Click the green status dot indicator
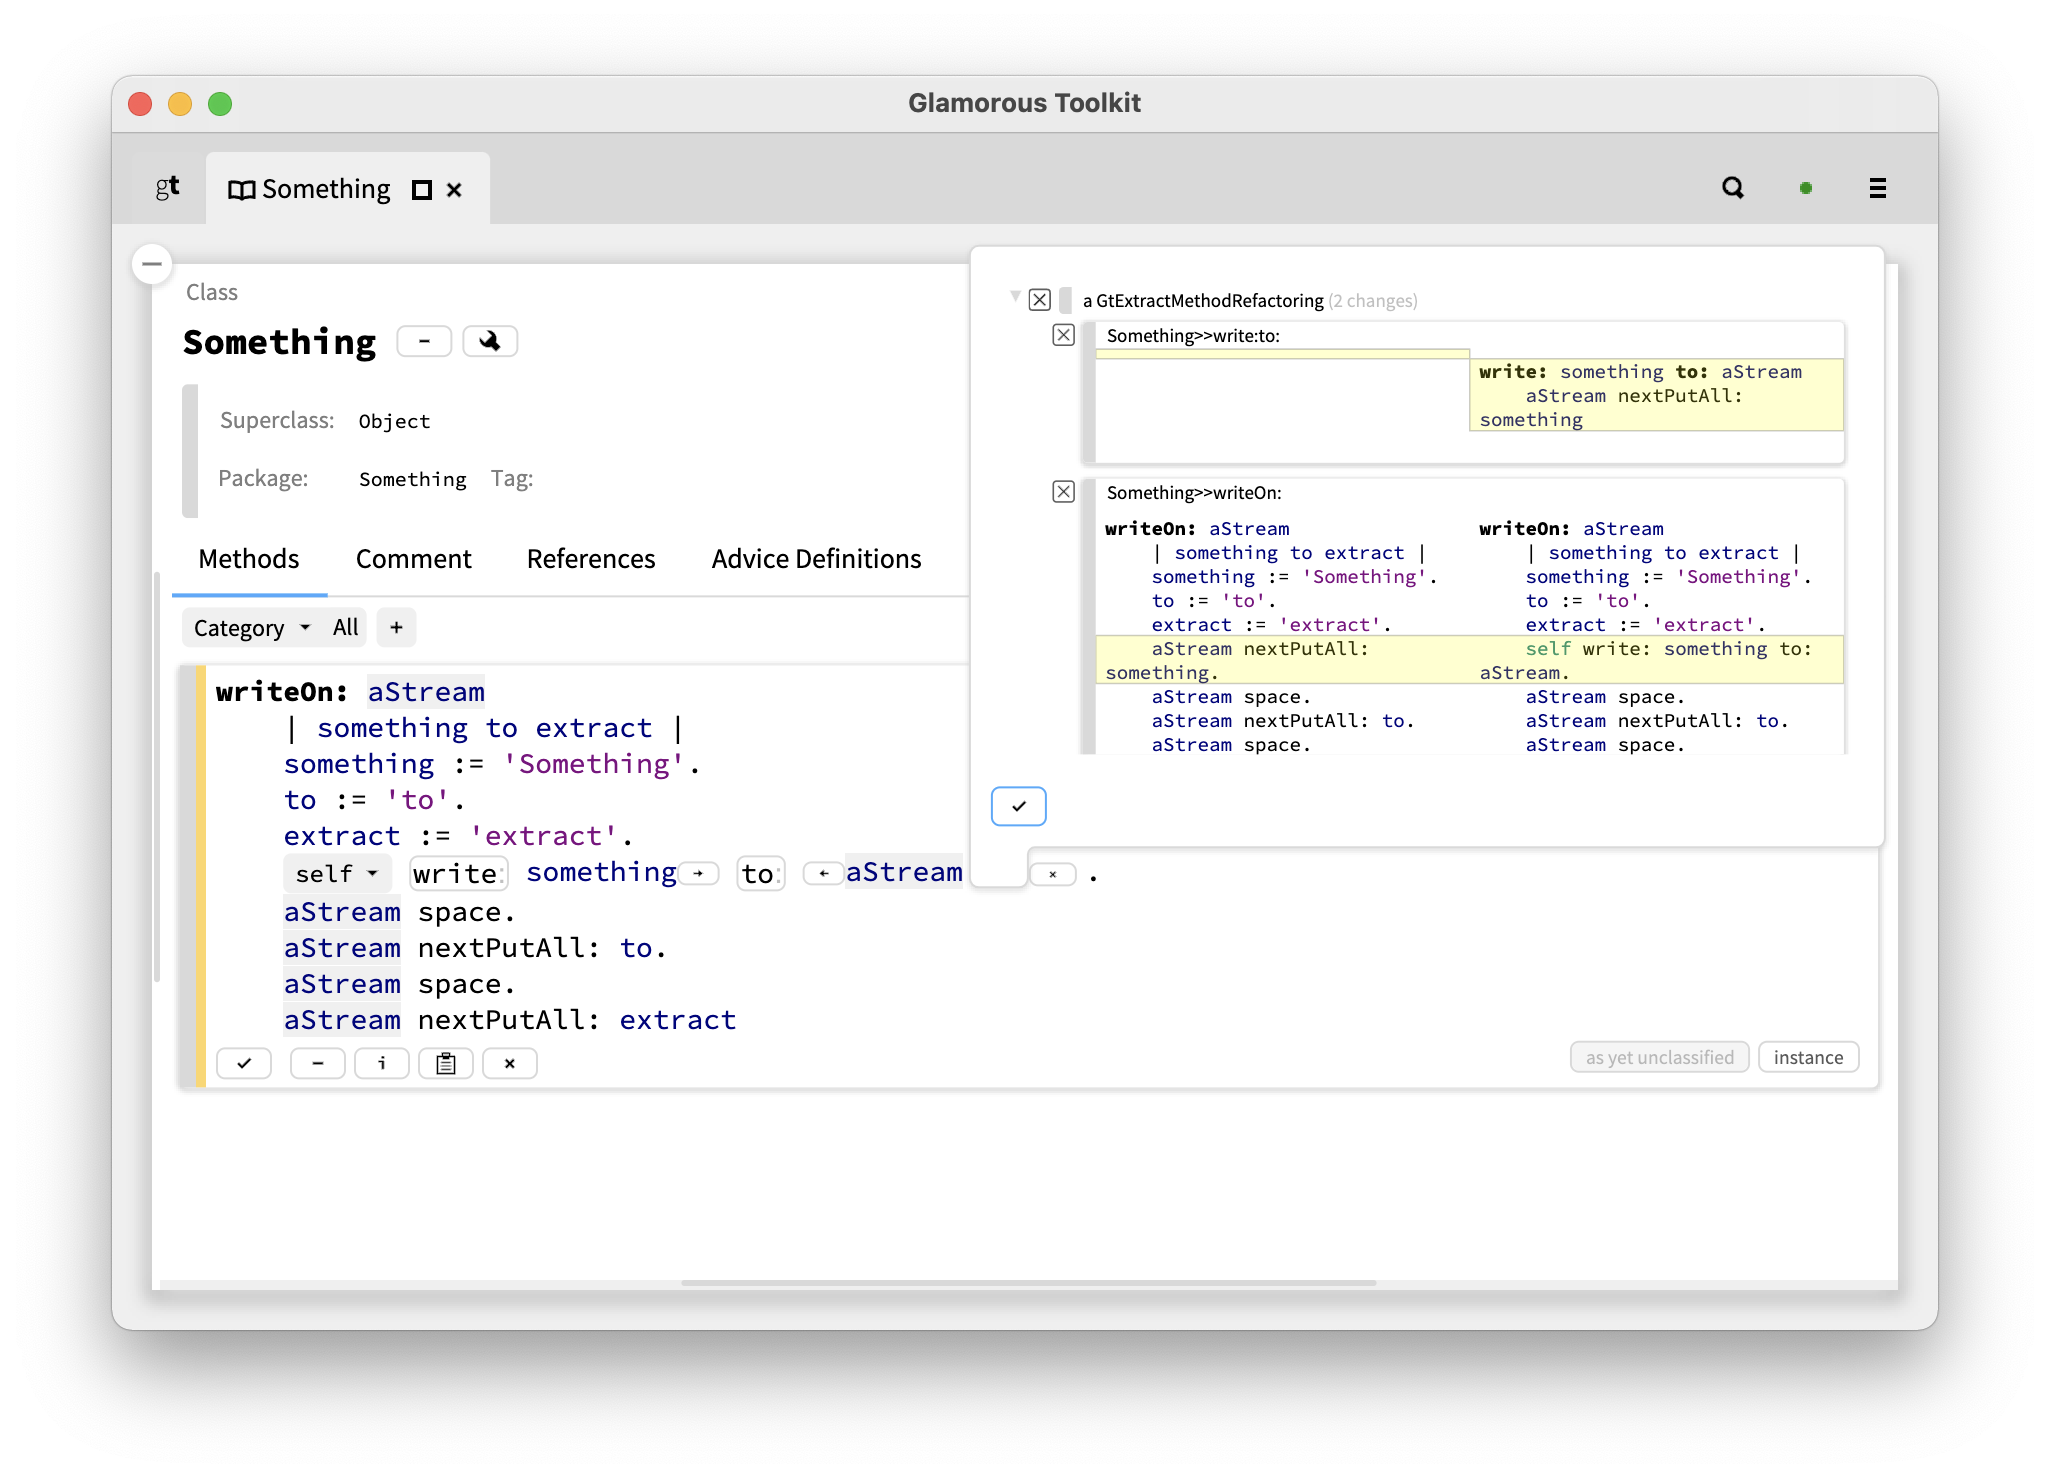 (x=1805, y=188)
